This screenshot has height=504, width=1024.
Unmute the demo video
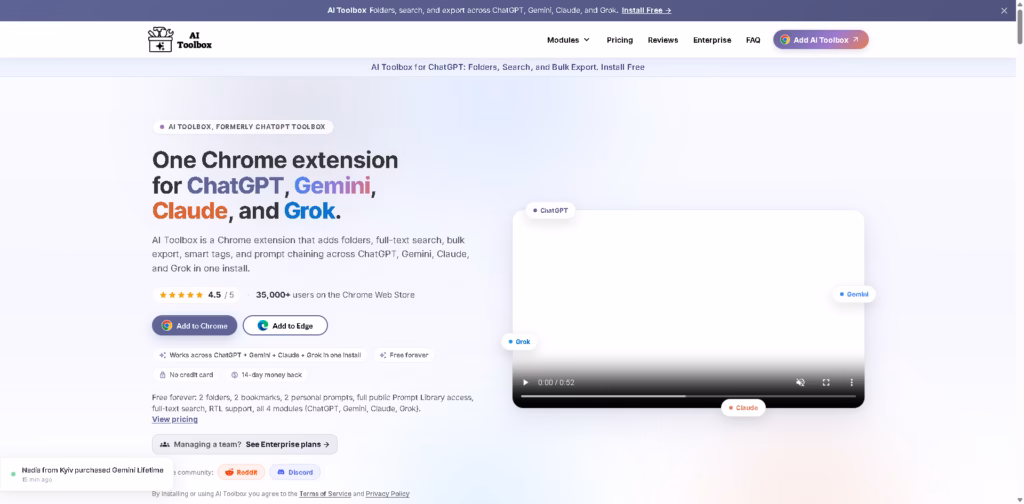tap(800, 383)
